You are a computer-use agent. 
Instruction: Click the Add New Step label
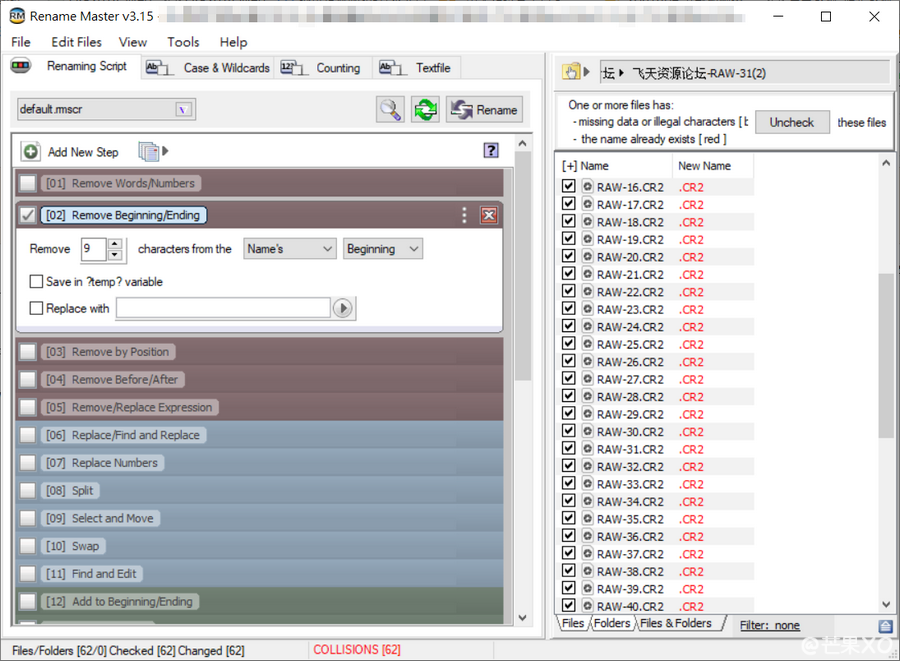pyautogui.click(x=83, y=152)
